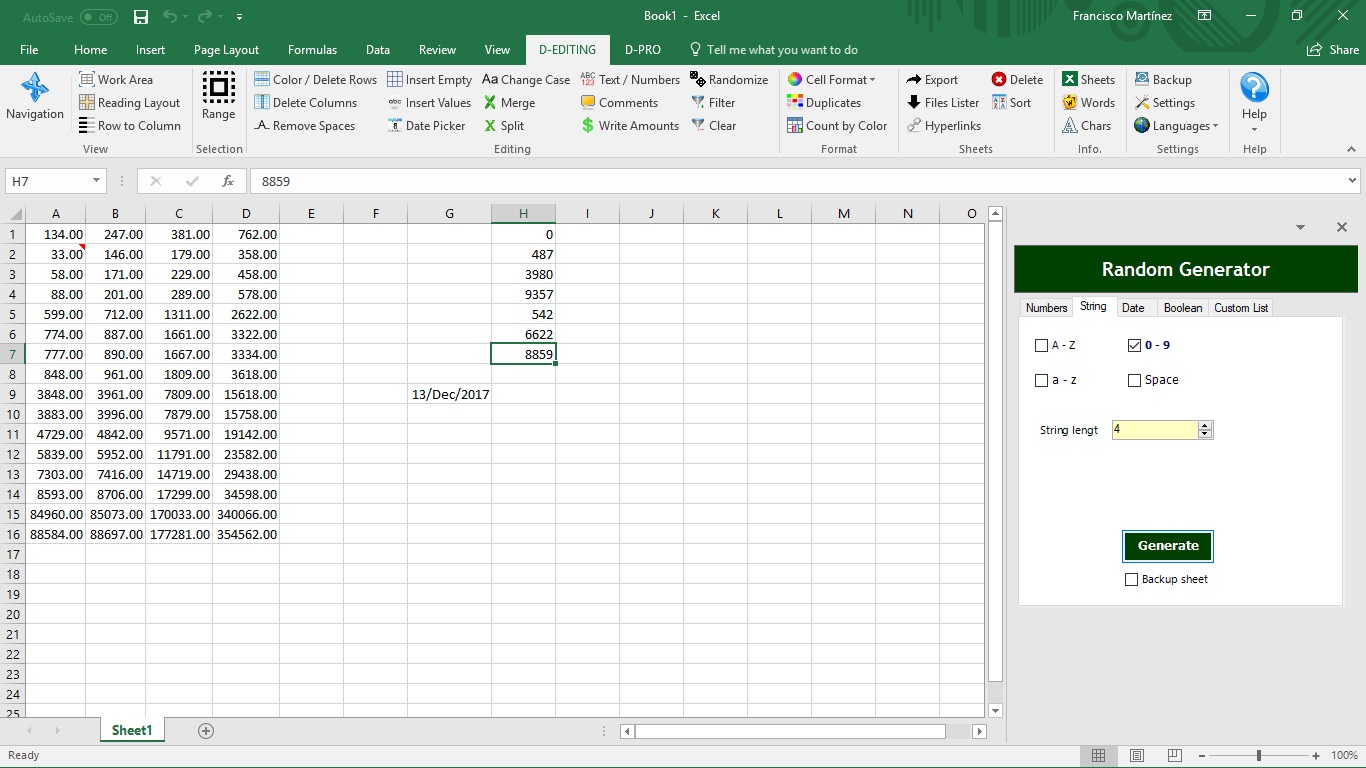Apply the Filter tool

[713, 103]
